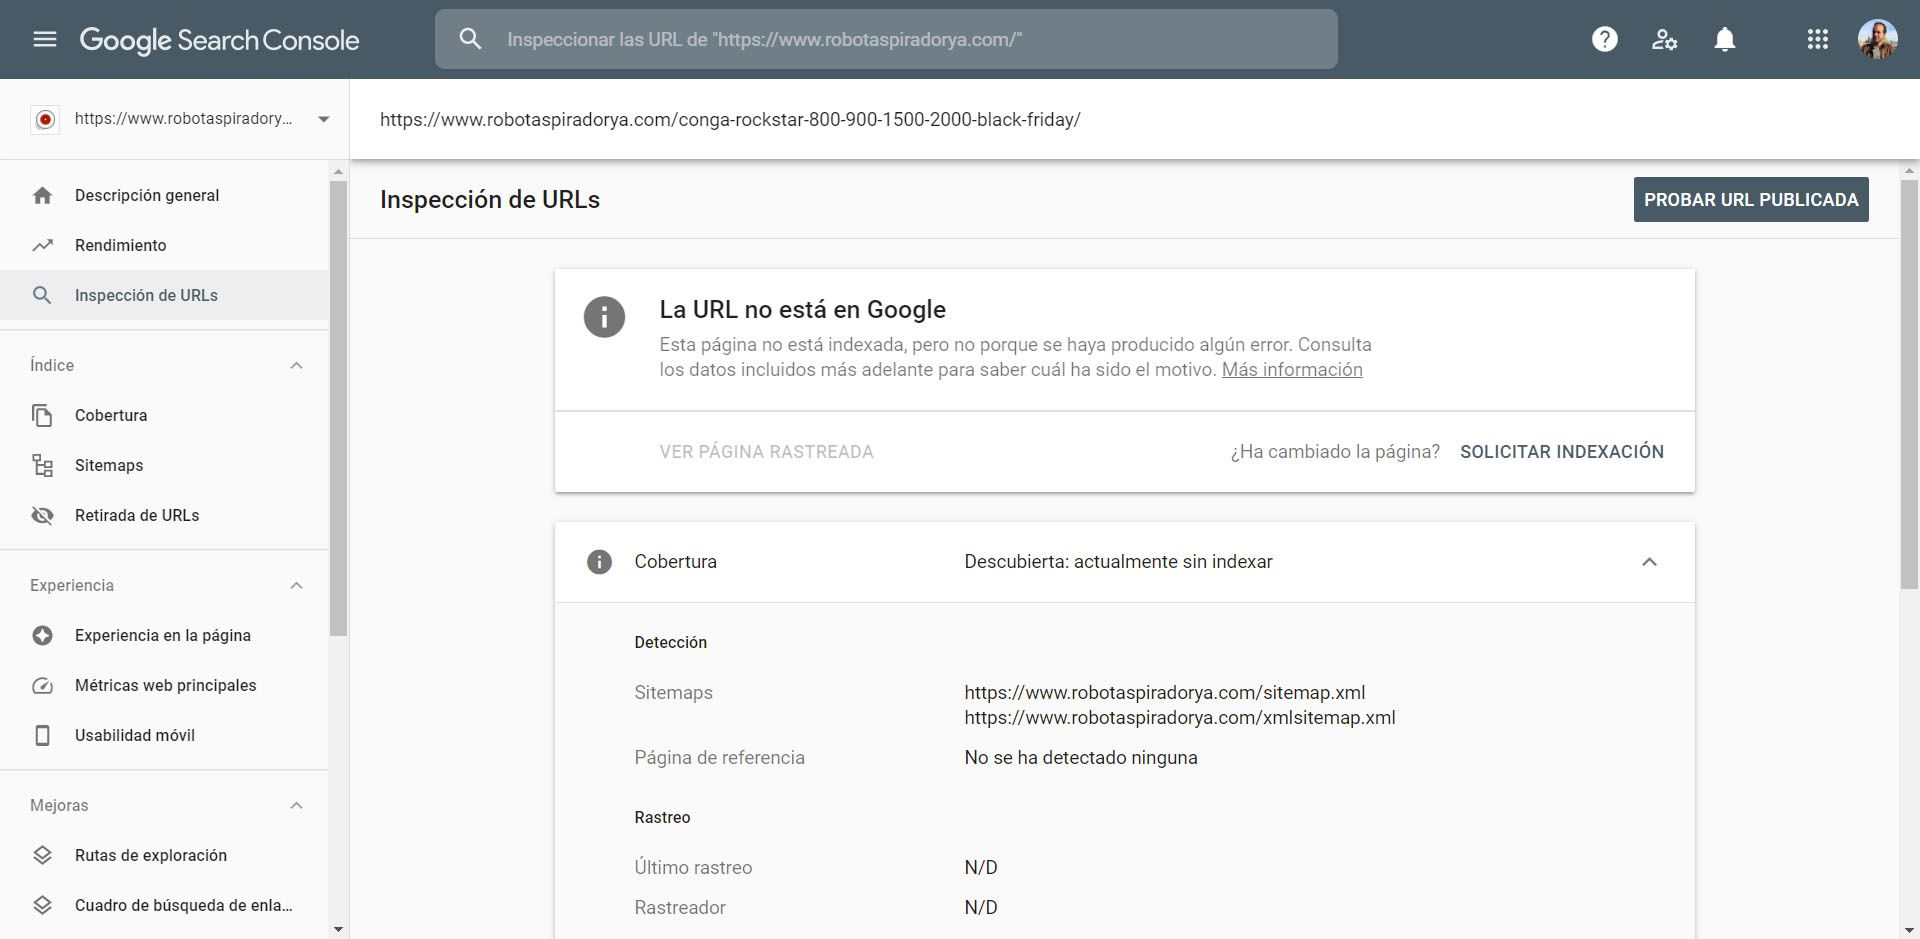Click the 'Página de referencia' label

click(x=719, y=757)
